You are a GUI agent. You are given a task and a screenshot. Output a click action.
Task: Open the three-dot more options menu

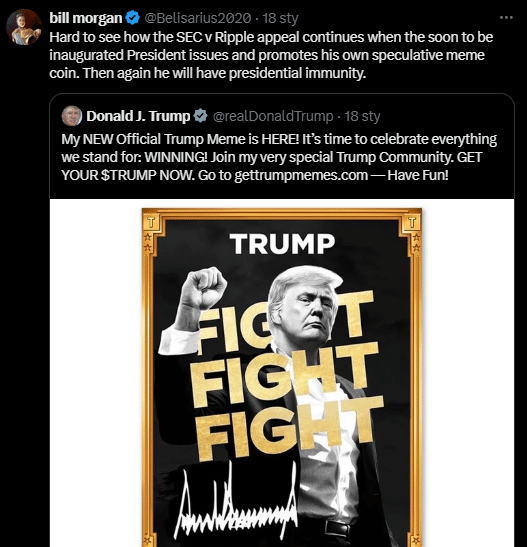pos(506,17)
